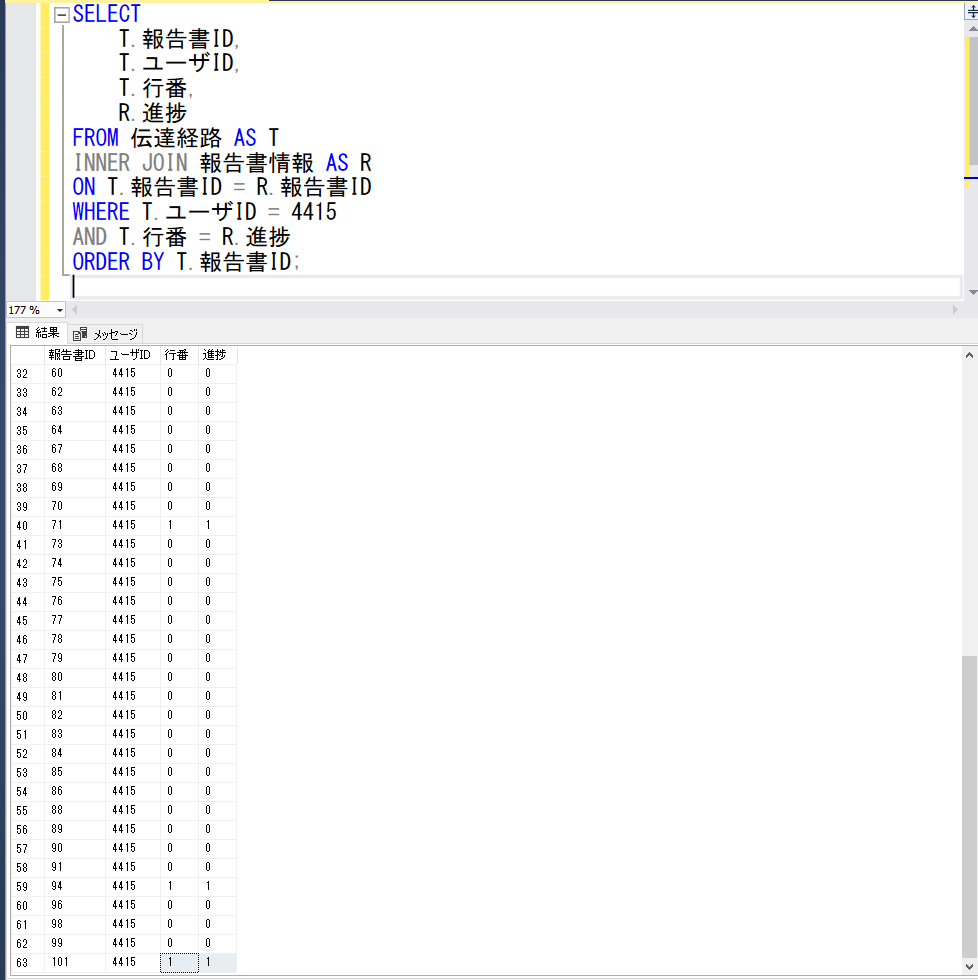
Task: Click the editor split window icon
Action: (x=971, y=12)
